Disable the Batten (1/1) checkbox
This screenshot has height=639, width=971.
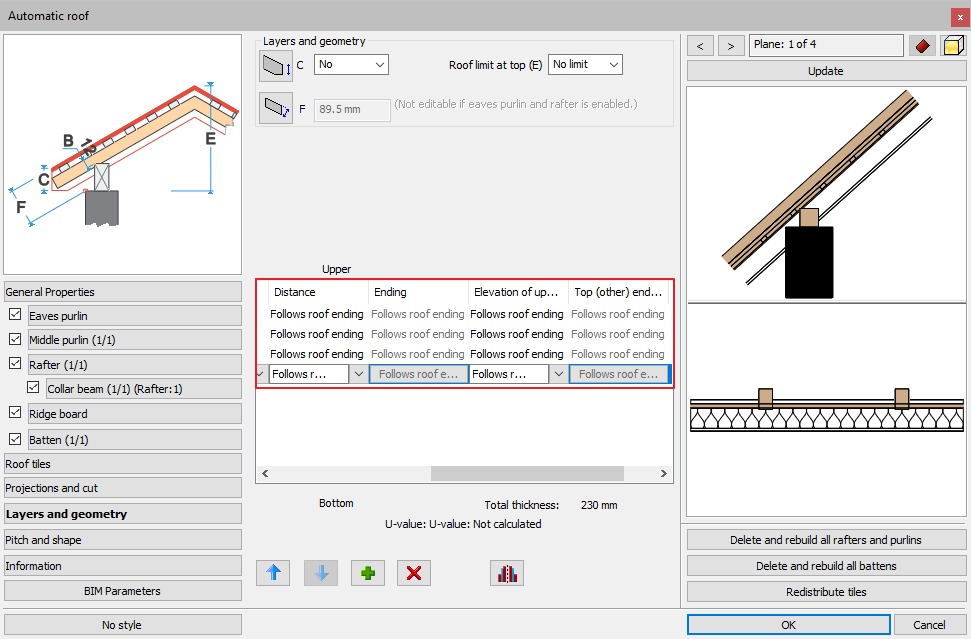click(14, 439)
